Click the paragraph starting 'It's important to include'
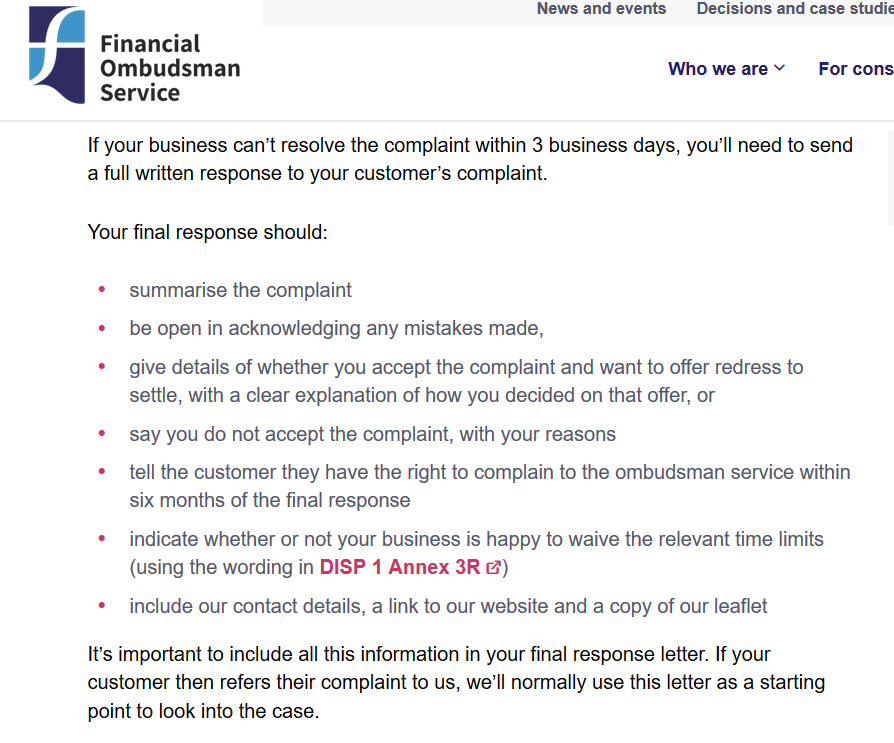 tap(456, 683)
